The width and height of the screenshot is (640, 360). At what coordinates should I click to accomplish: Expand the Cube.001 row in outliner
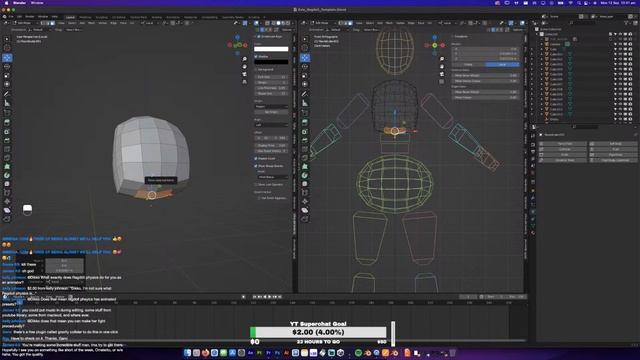542,54
